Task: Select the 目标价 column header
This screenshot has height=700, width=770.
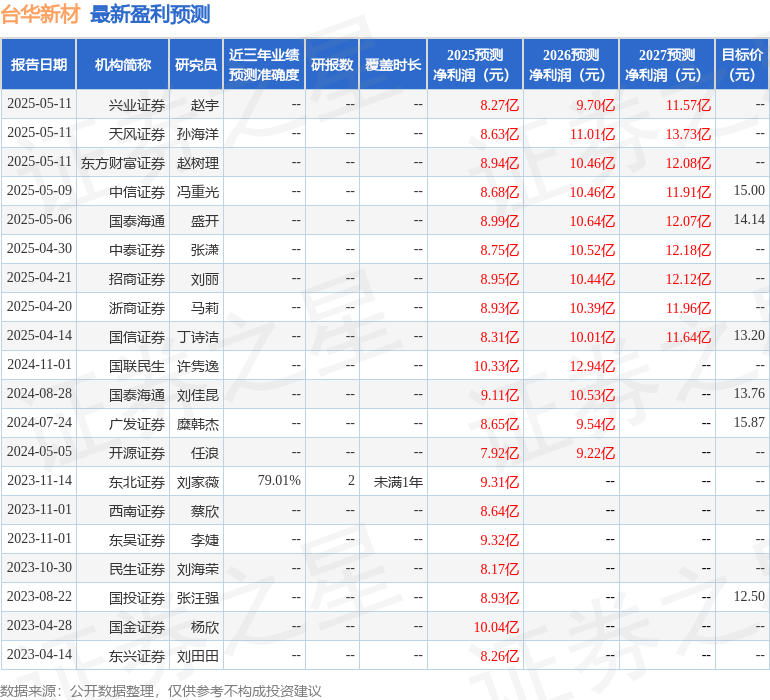Action: (742, 65)
